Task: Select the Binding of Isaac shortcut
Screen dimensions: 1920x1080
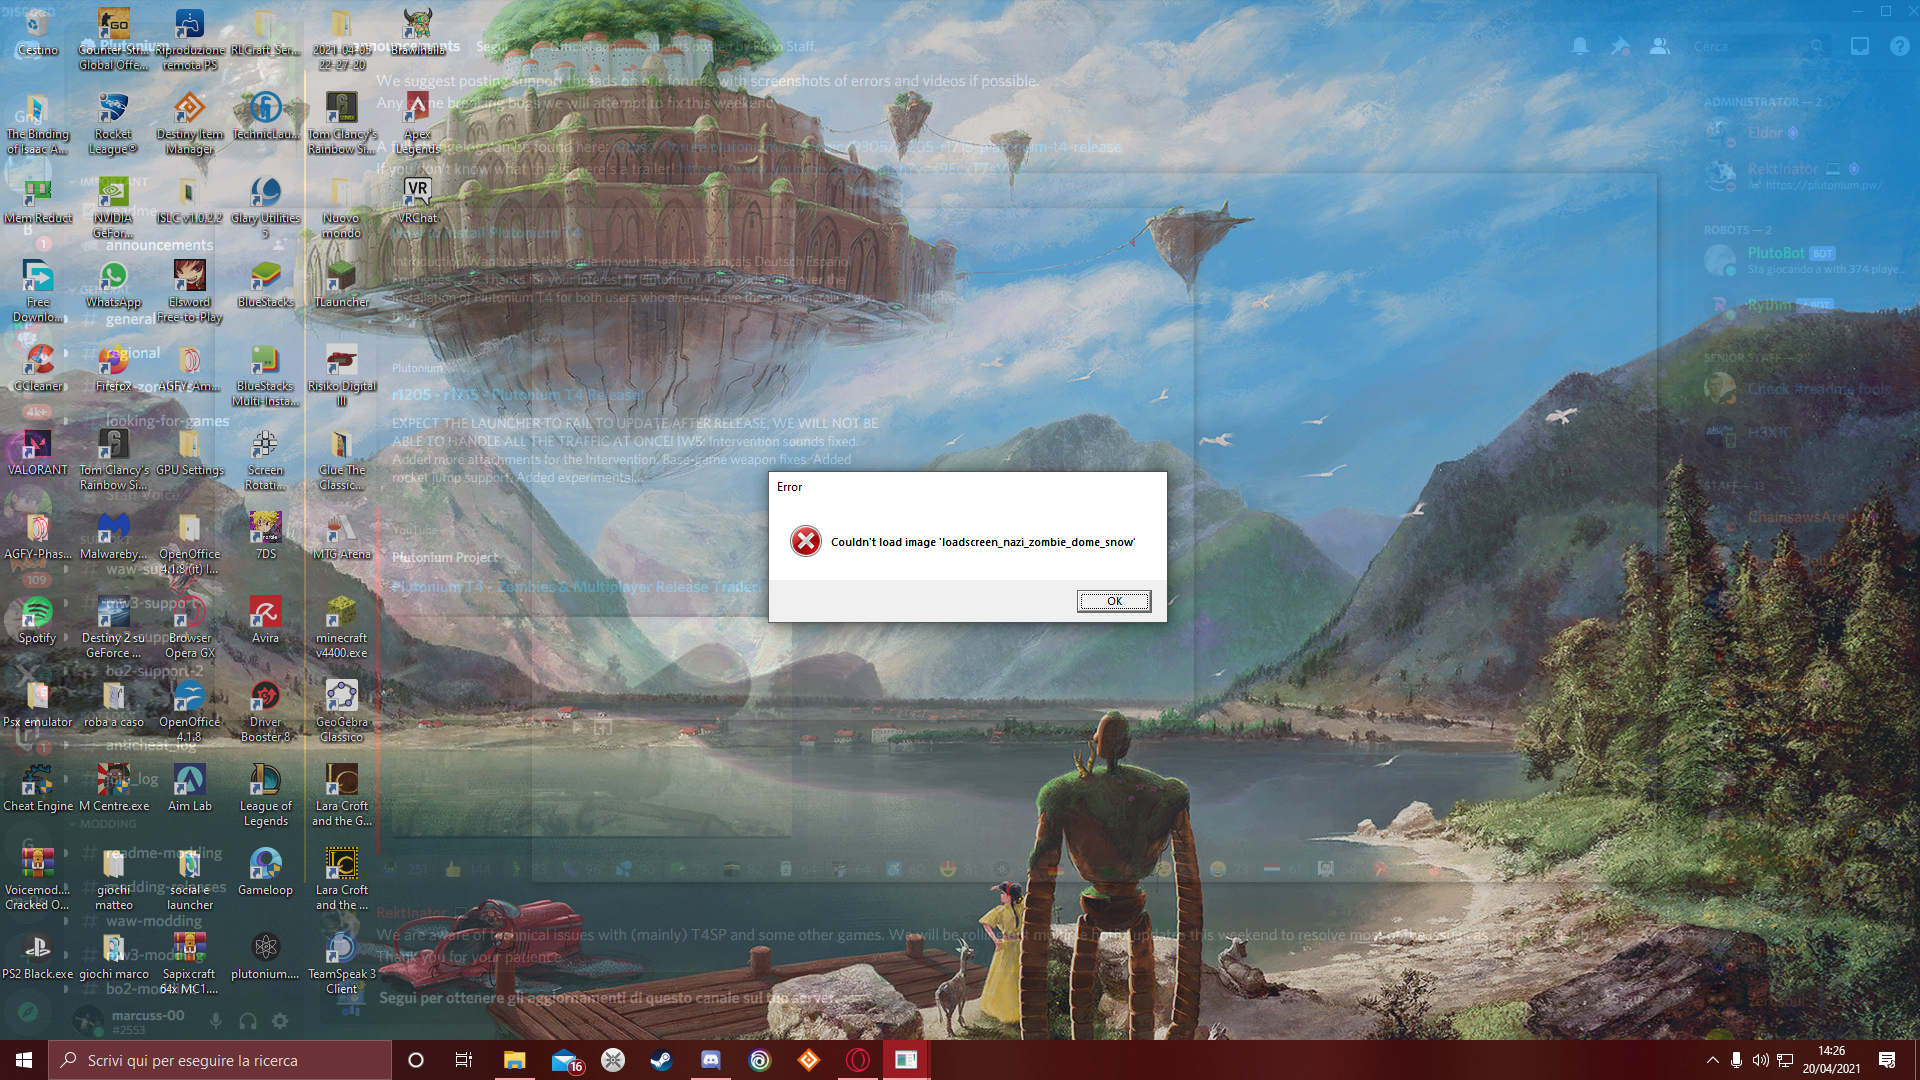Action: tap(37, 124)
